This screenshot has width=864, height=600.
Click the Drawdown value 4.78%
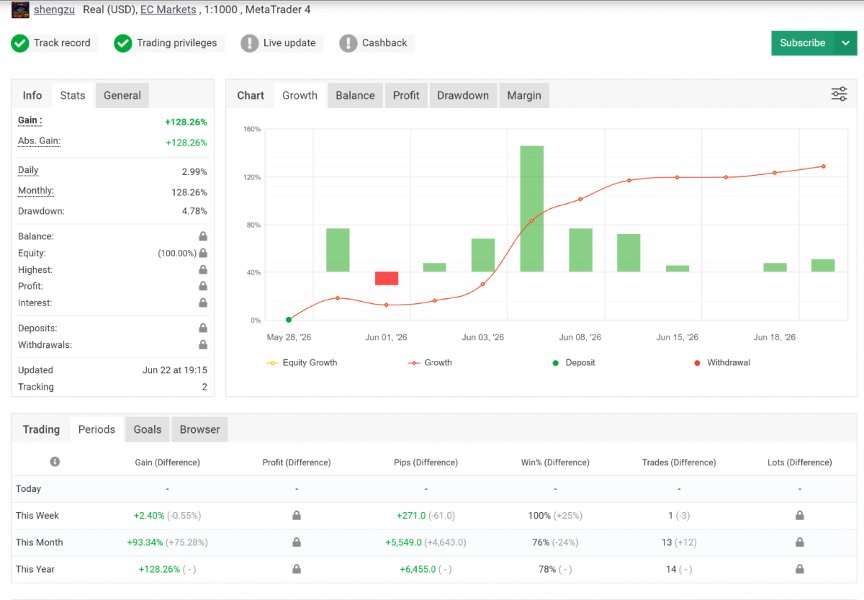(x=195, y=211)
